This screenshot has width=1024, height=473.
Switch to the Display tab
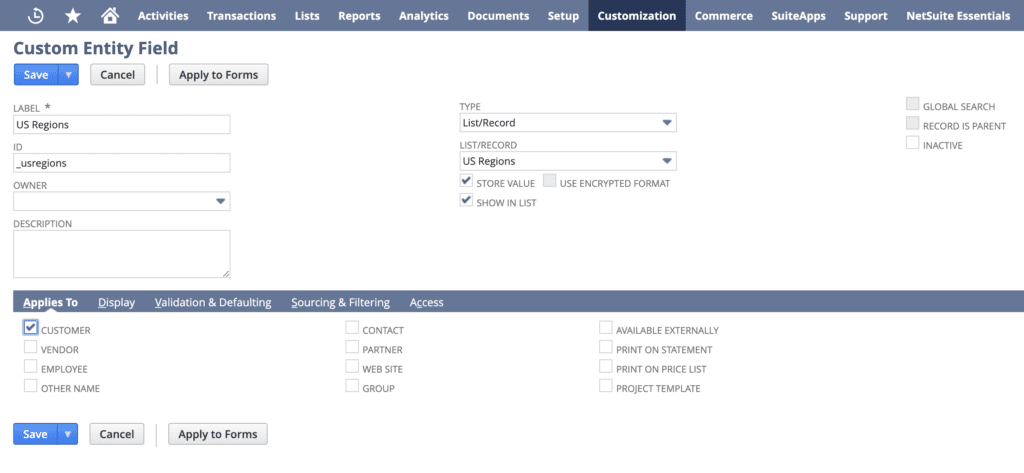pos(116,302)
